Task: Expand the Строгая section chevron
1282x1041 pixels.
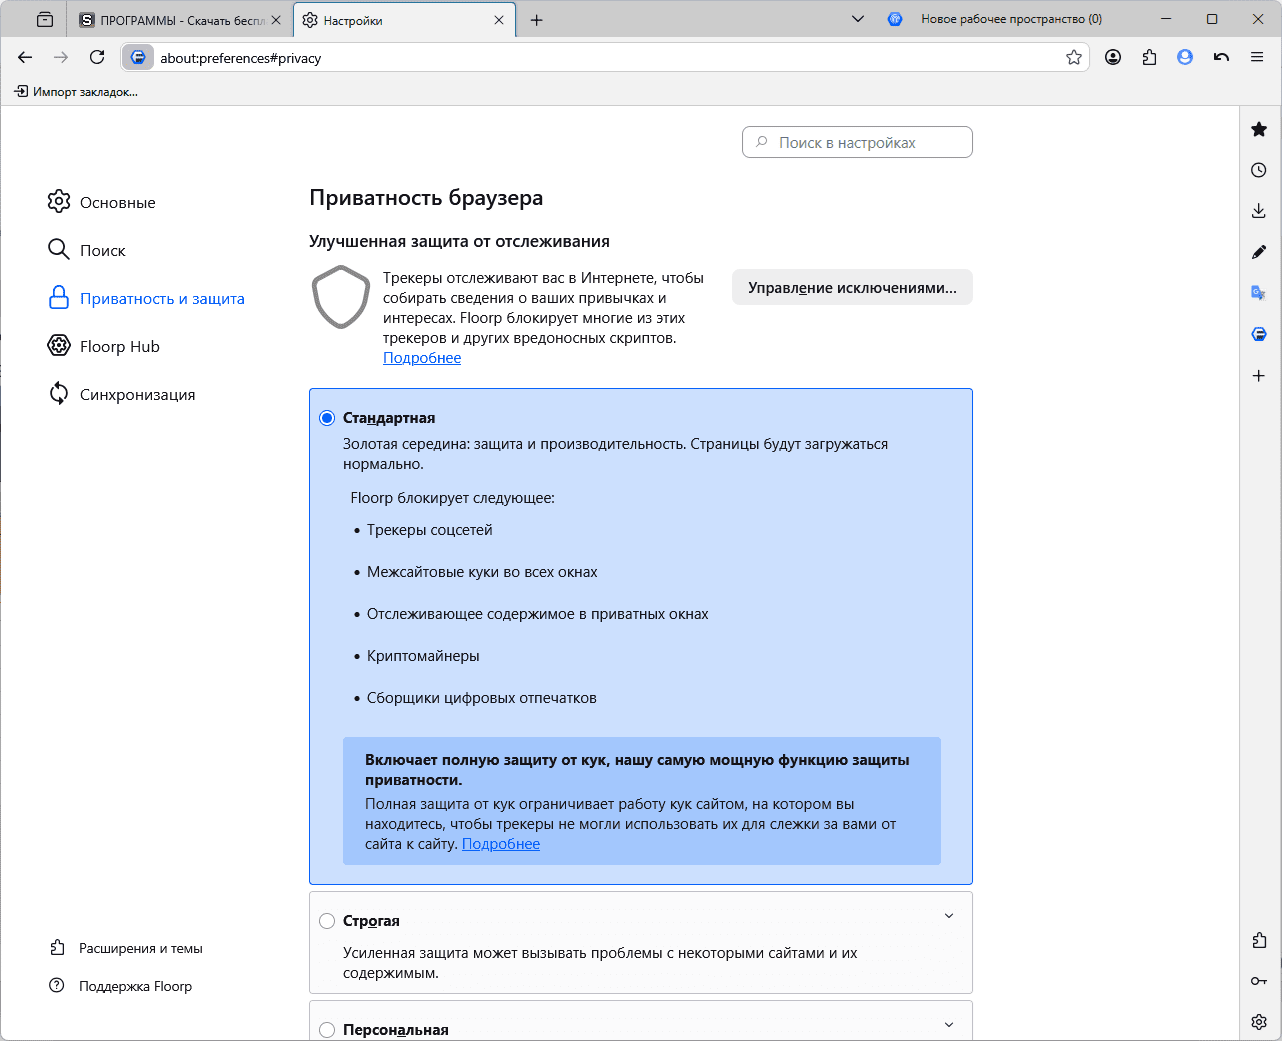Action: click(949, 916)
